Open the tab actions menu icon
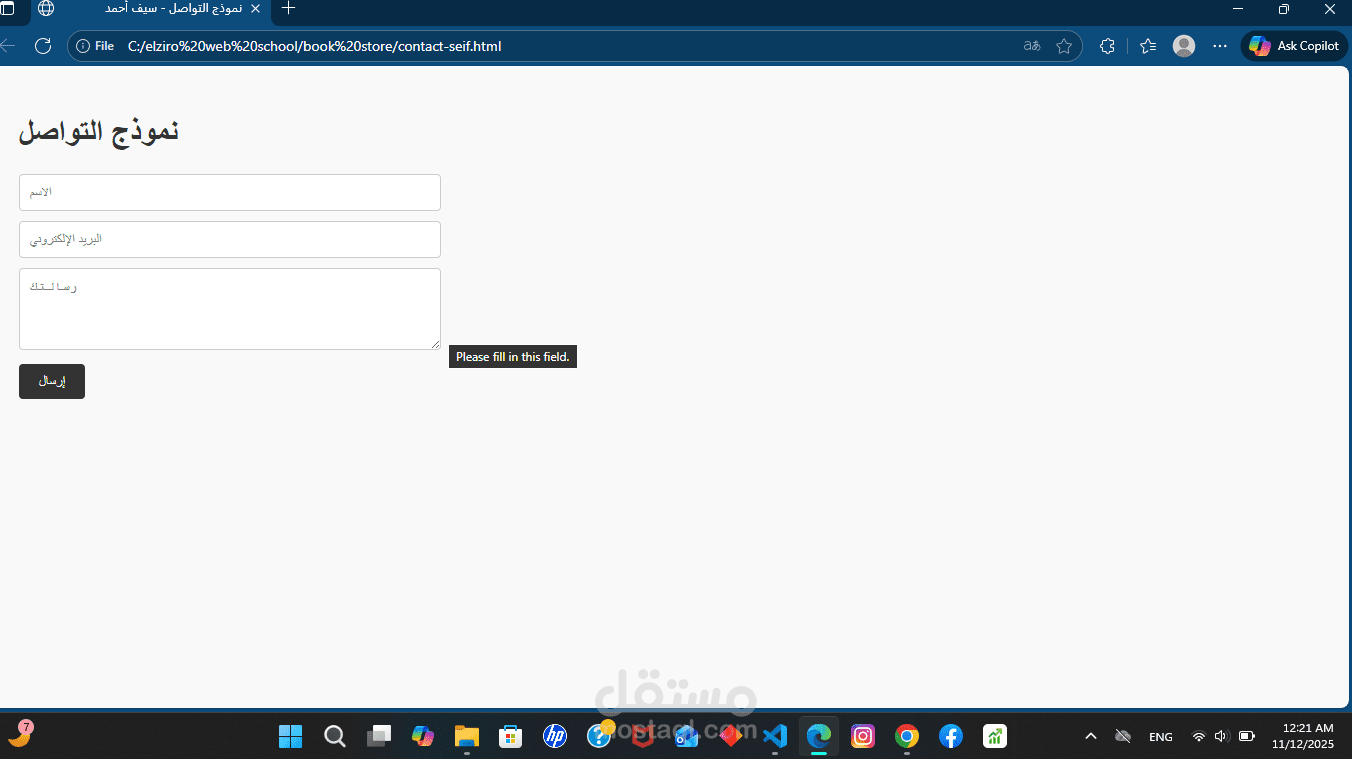Screen dimensions: 1352x759 7,9
